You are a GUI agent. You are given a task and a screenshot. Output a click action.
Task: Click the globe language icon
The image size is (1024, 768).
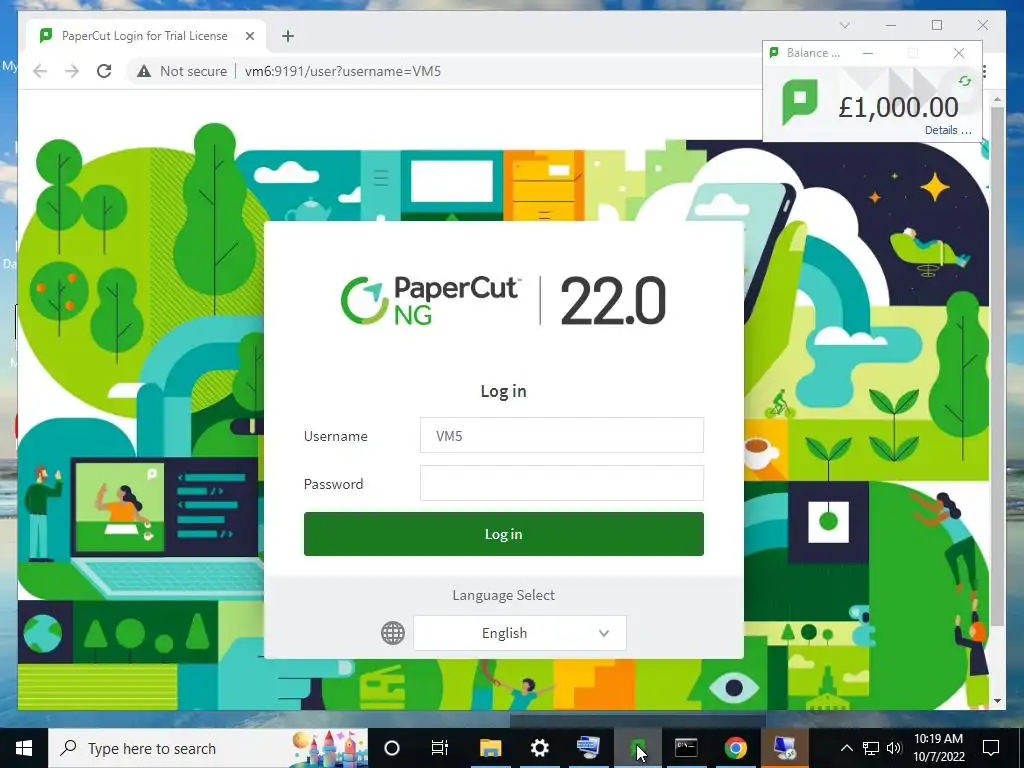pyautogui.click(x=392, y=633)
